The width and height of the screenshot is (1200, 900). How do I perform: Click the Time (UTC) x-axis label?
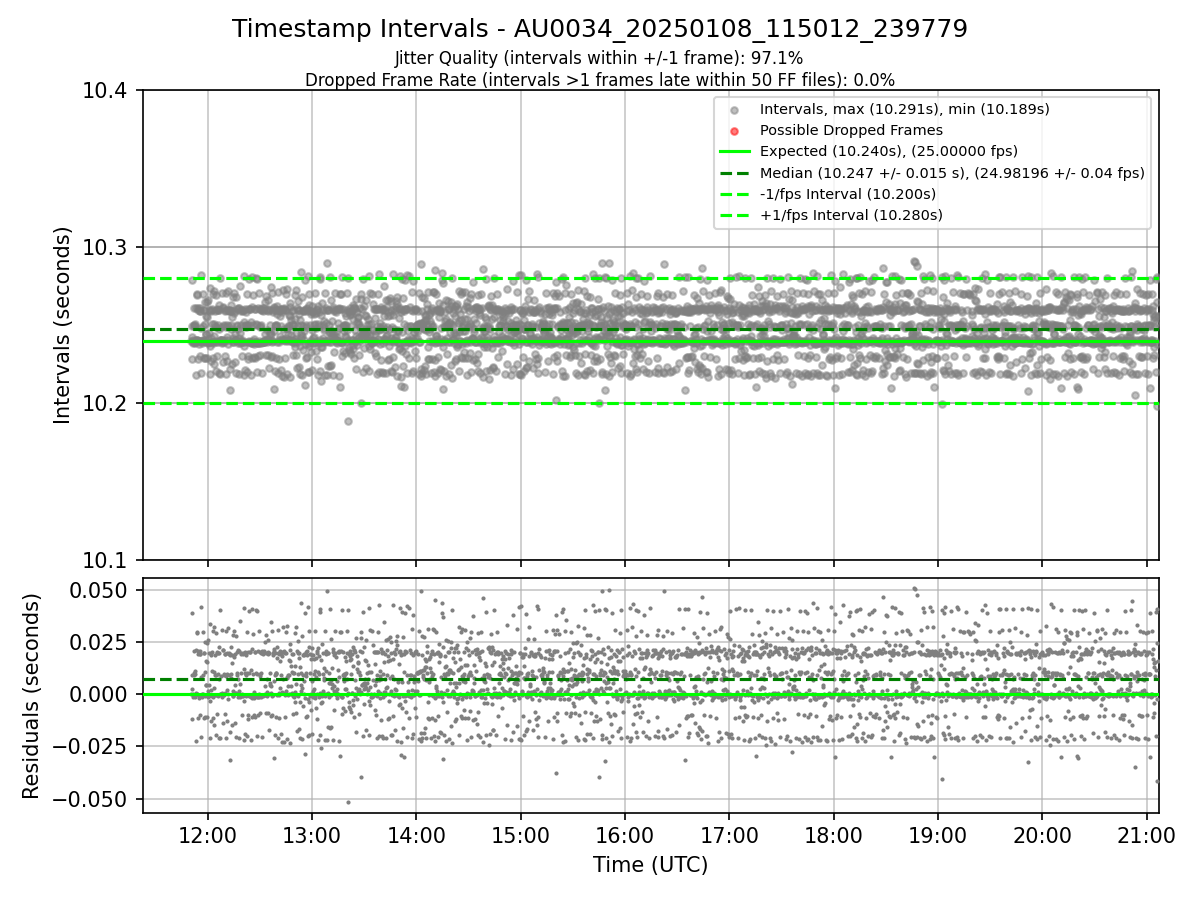click(650, 864)
